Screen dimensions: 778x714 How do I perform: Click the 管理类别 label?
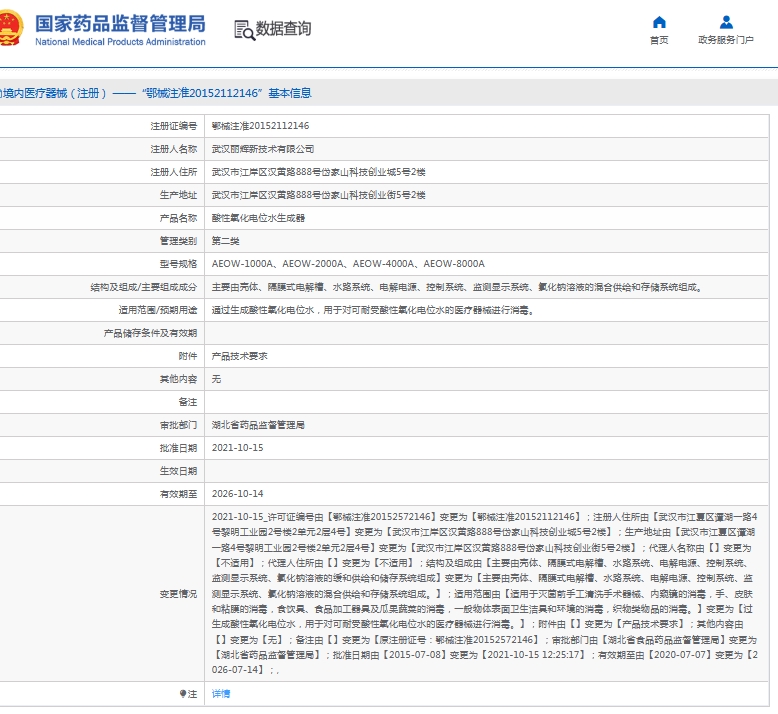click(178, 241)
